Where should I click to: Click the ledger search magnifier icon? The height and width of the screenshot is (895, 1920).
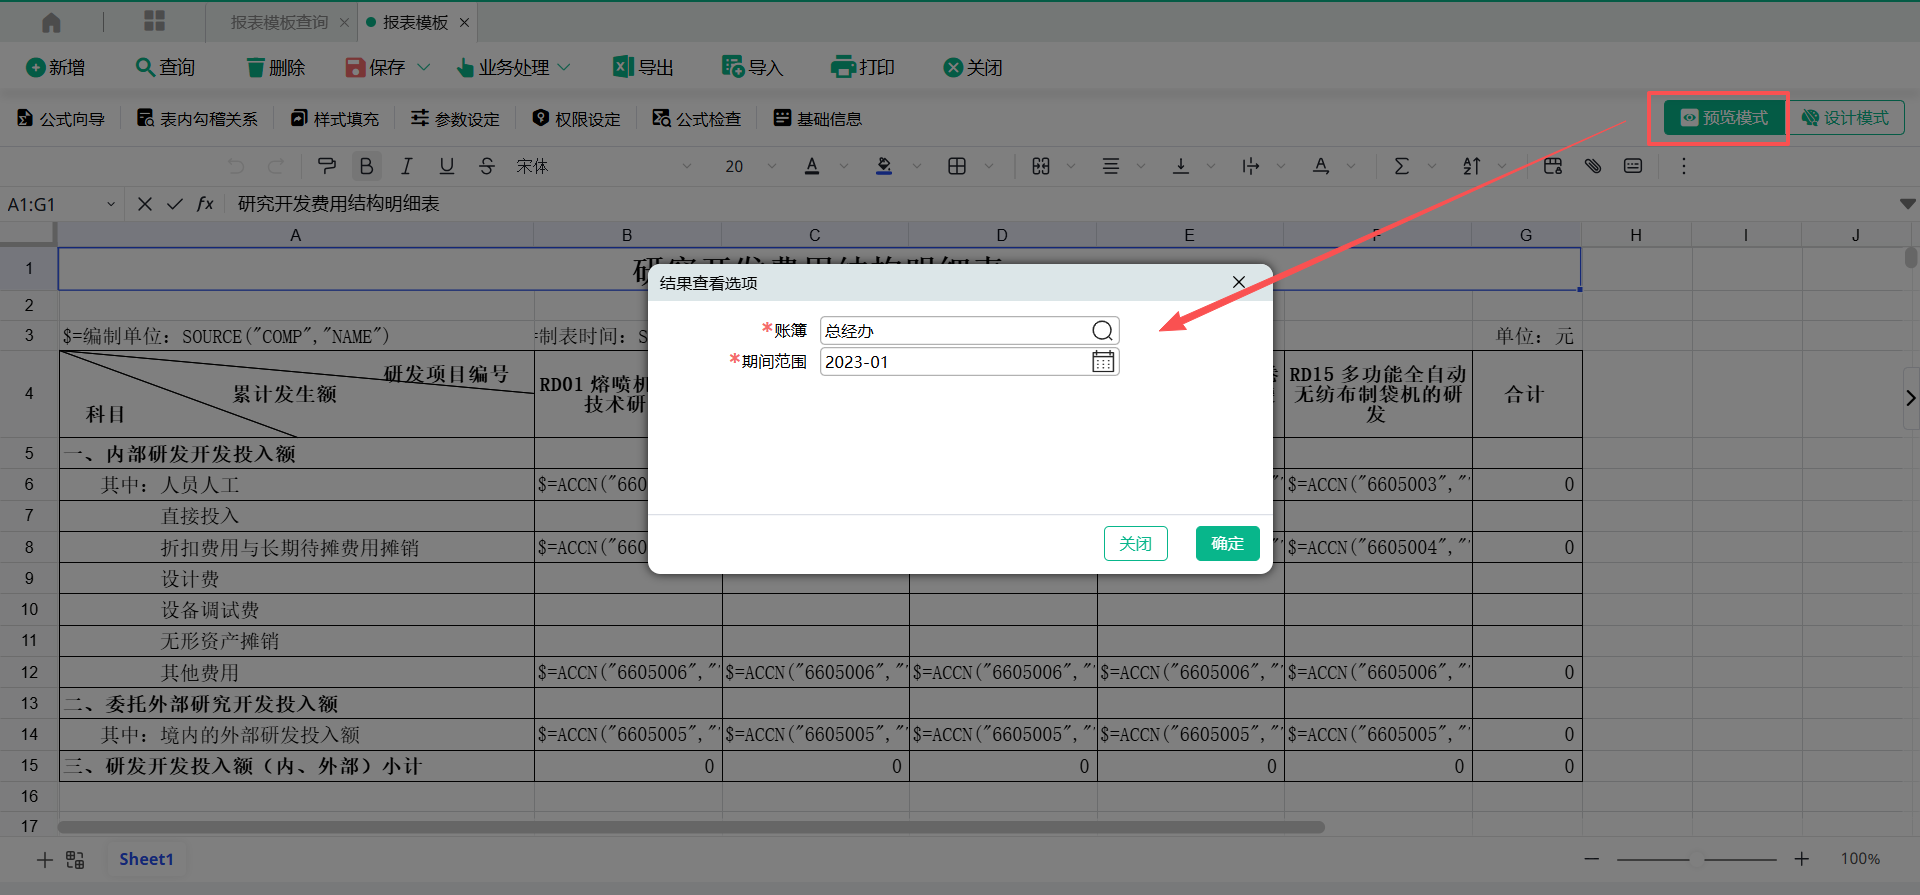[x=1102, y=331]
